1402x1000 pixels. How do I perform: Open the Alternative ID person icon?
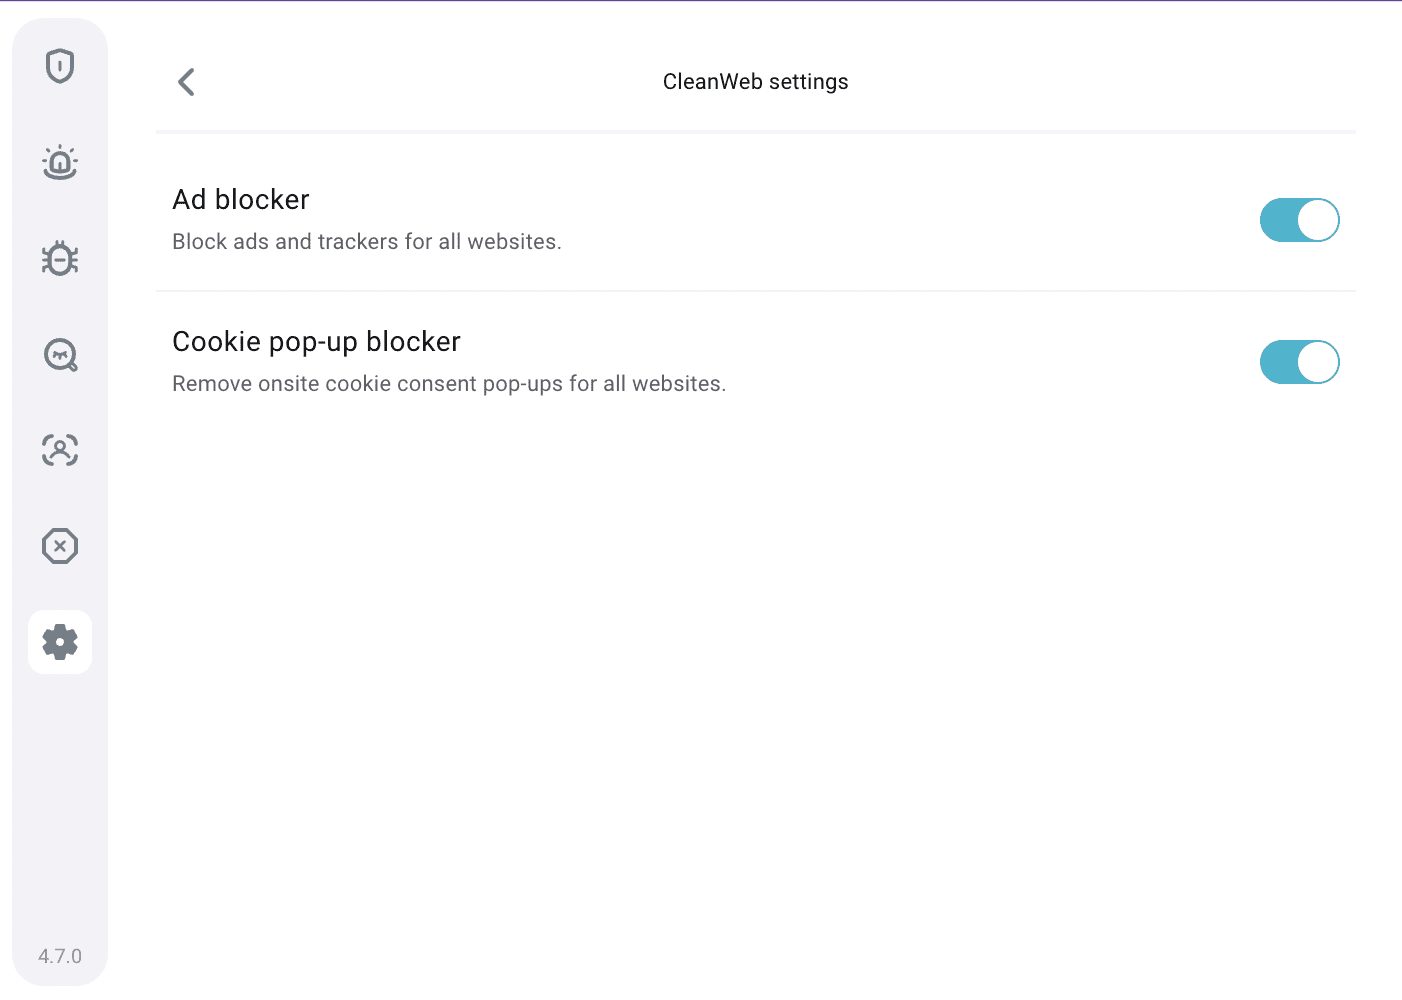[60, 450]
